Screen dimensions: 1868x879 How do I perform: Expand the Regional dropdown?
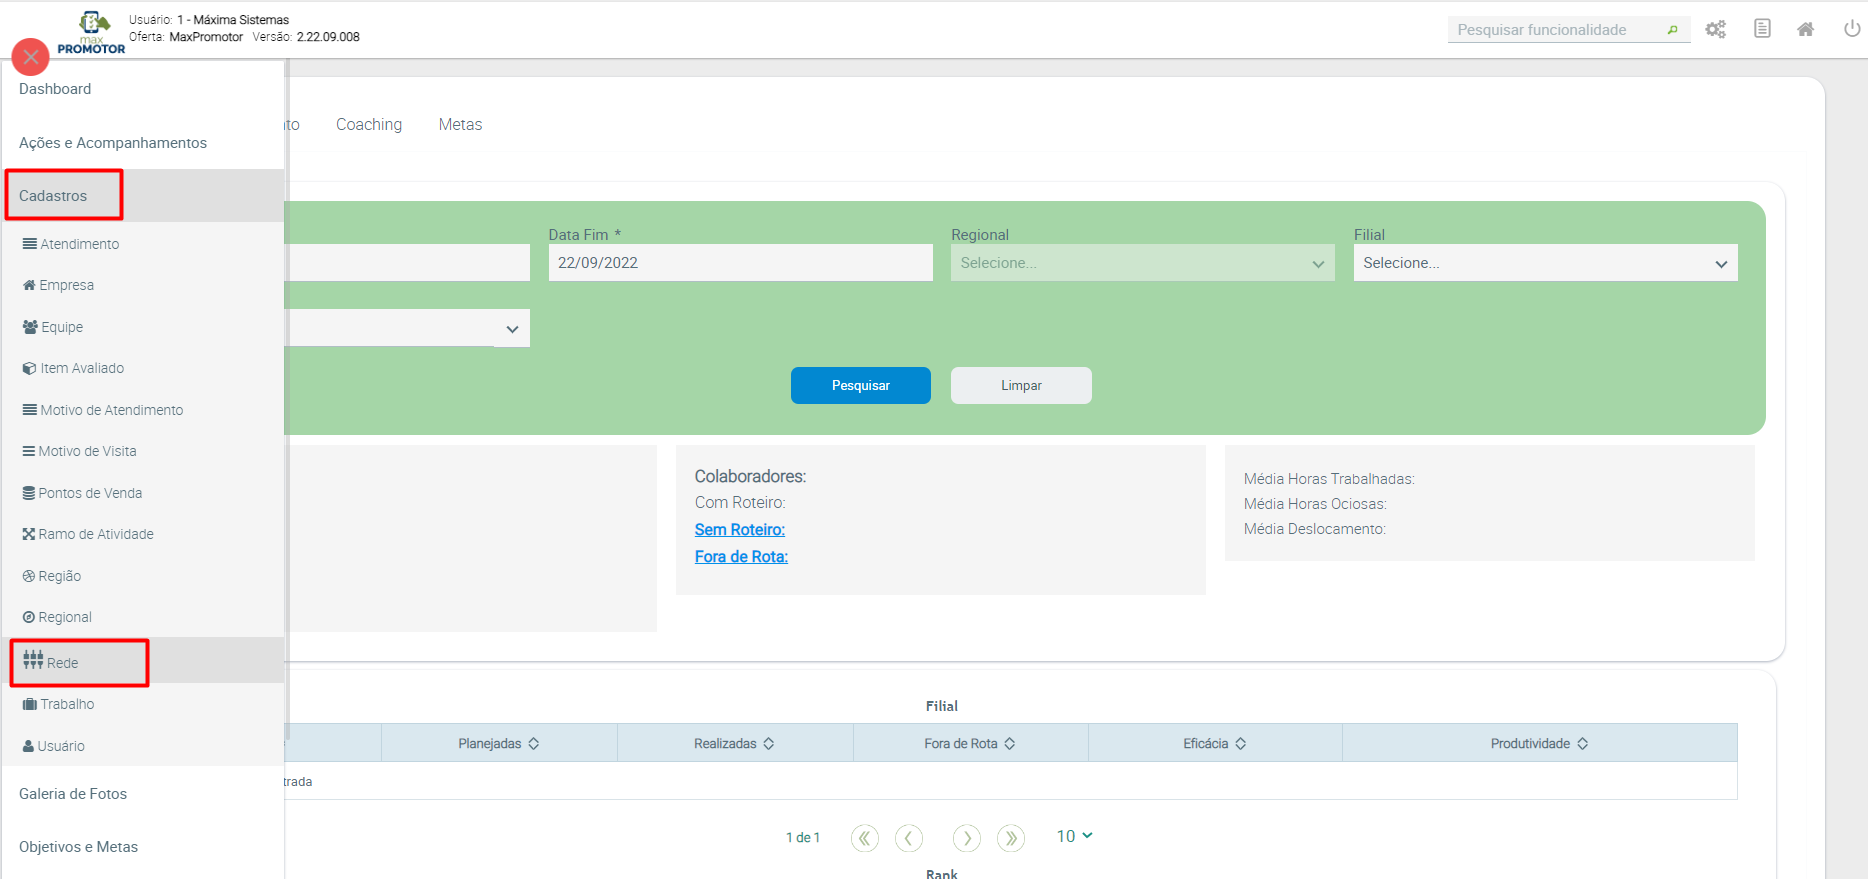coord(1142,263)
